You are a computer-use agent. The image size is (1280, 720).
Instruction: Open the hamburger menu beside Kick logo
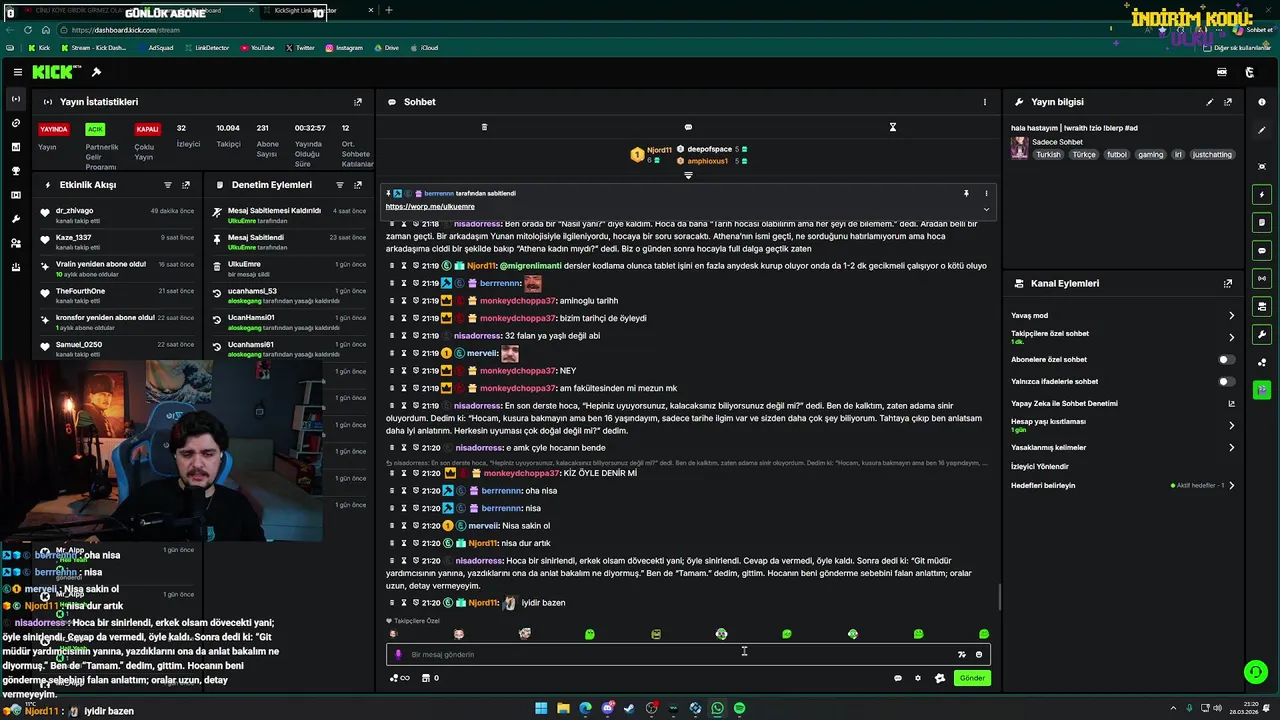tap(17, 72)
